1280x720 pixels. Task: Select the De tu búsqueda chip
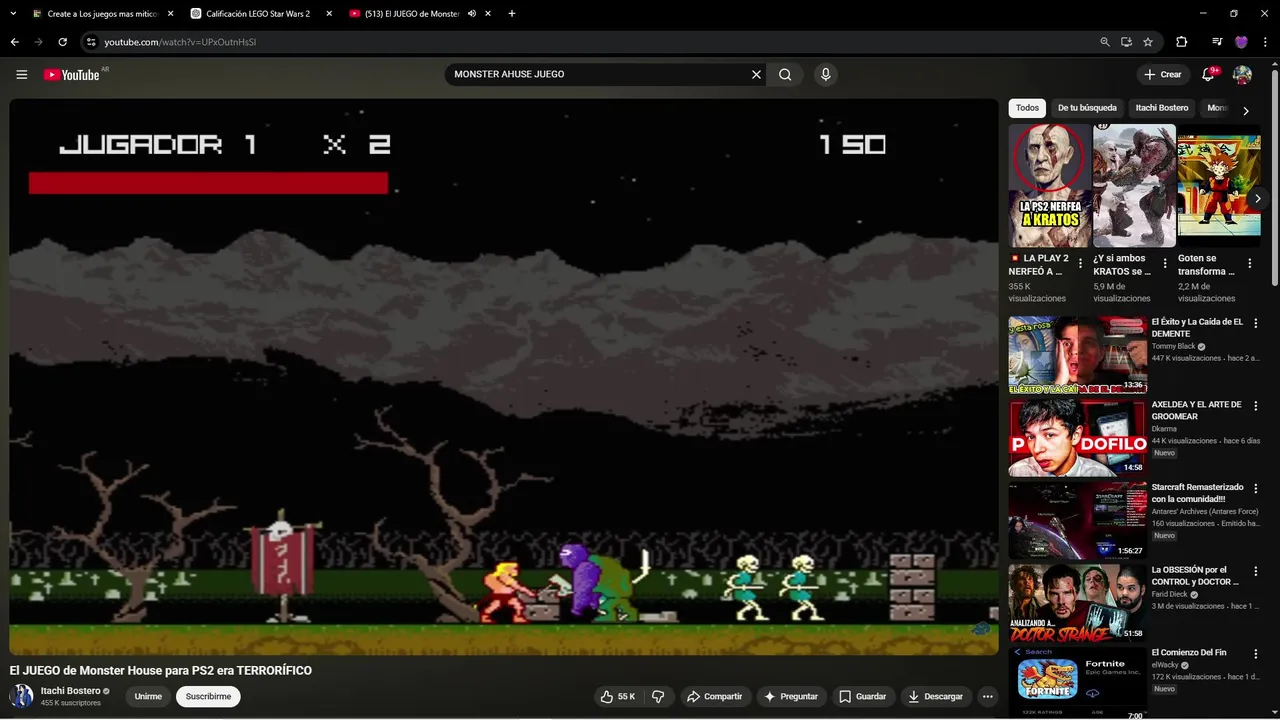(1087, 108)
